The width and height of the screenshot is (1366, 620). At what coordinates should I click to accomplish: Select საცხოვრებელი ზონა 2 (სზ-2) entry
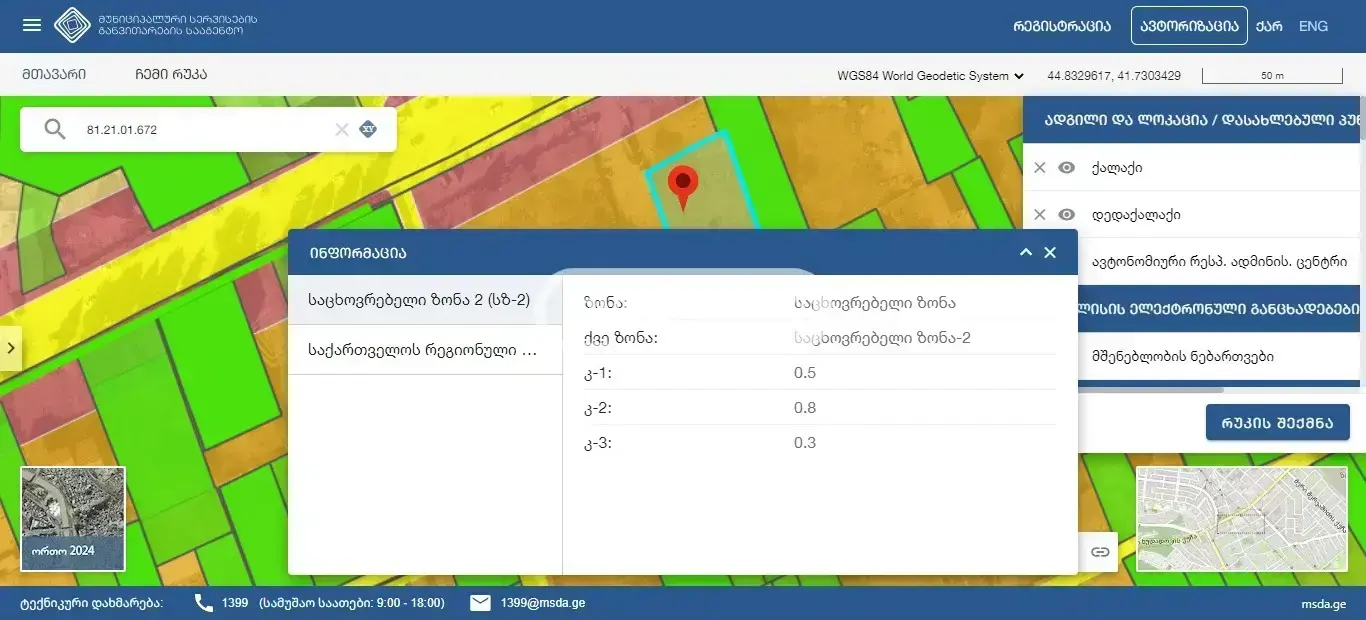tap(425, 300)
